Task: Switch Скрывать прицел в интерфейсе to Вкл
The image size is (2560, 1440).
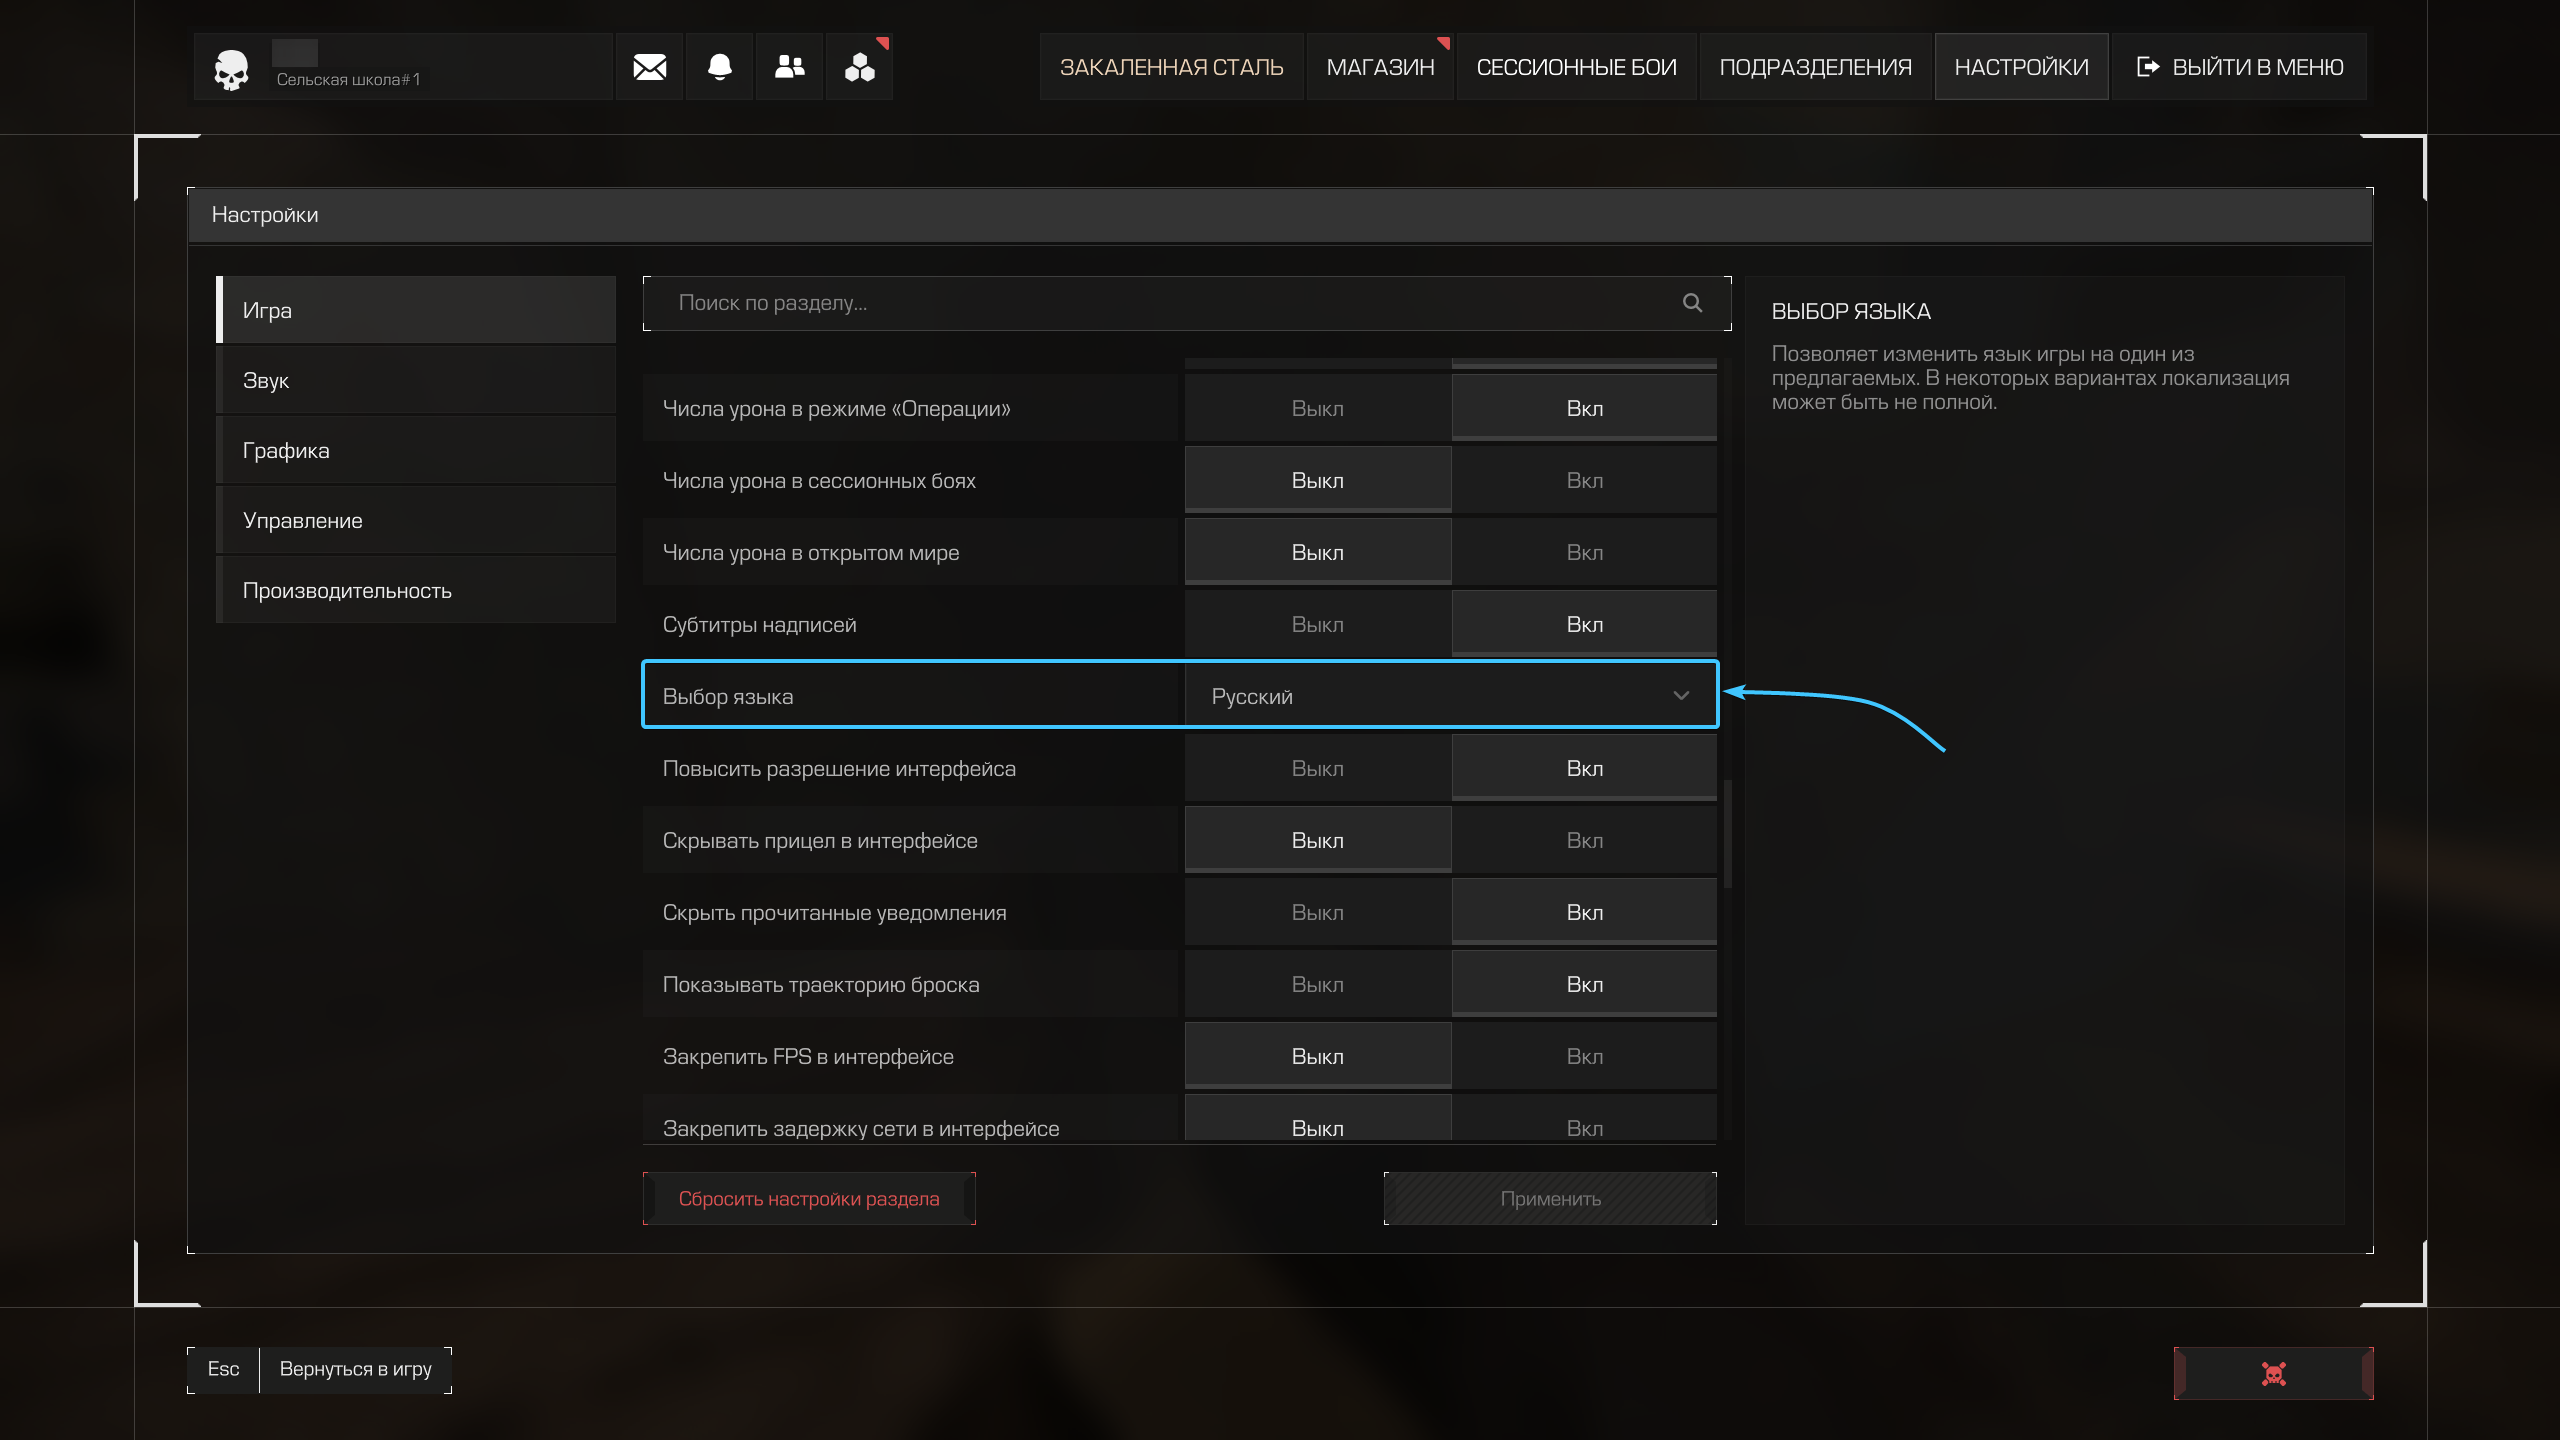Action: tap(1584, 841)
